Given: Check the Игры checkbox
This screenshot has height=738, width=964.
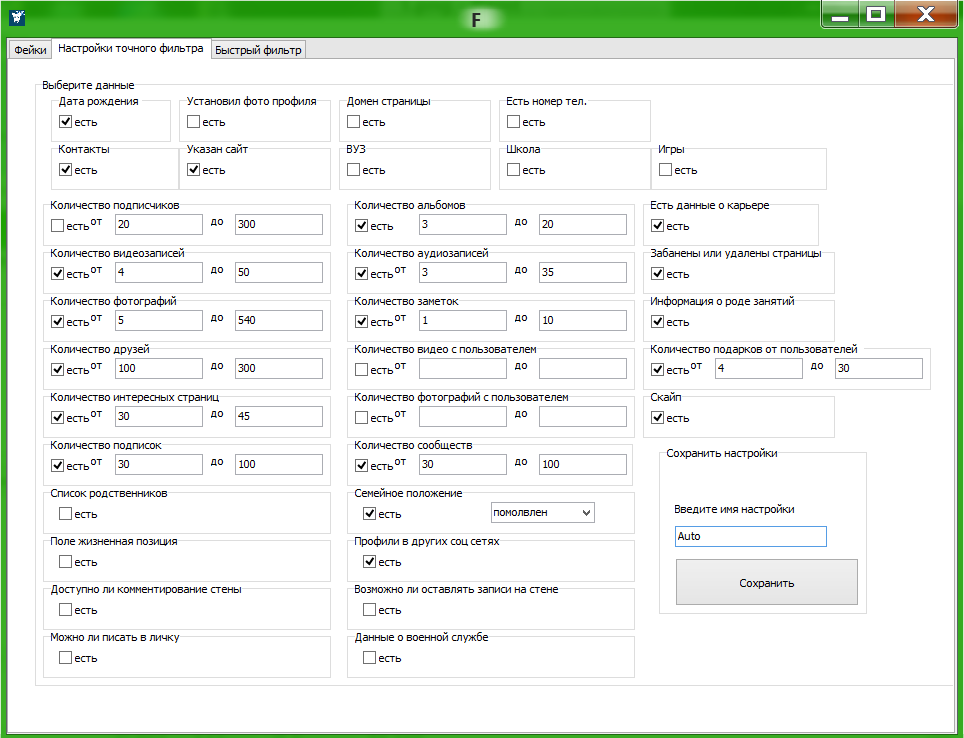Looking at the screenshot, I should (x=666, y=170).
